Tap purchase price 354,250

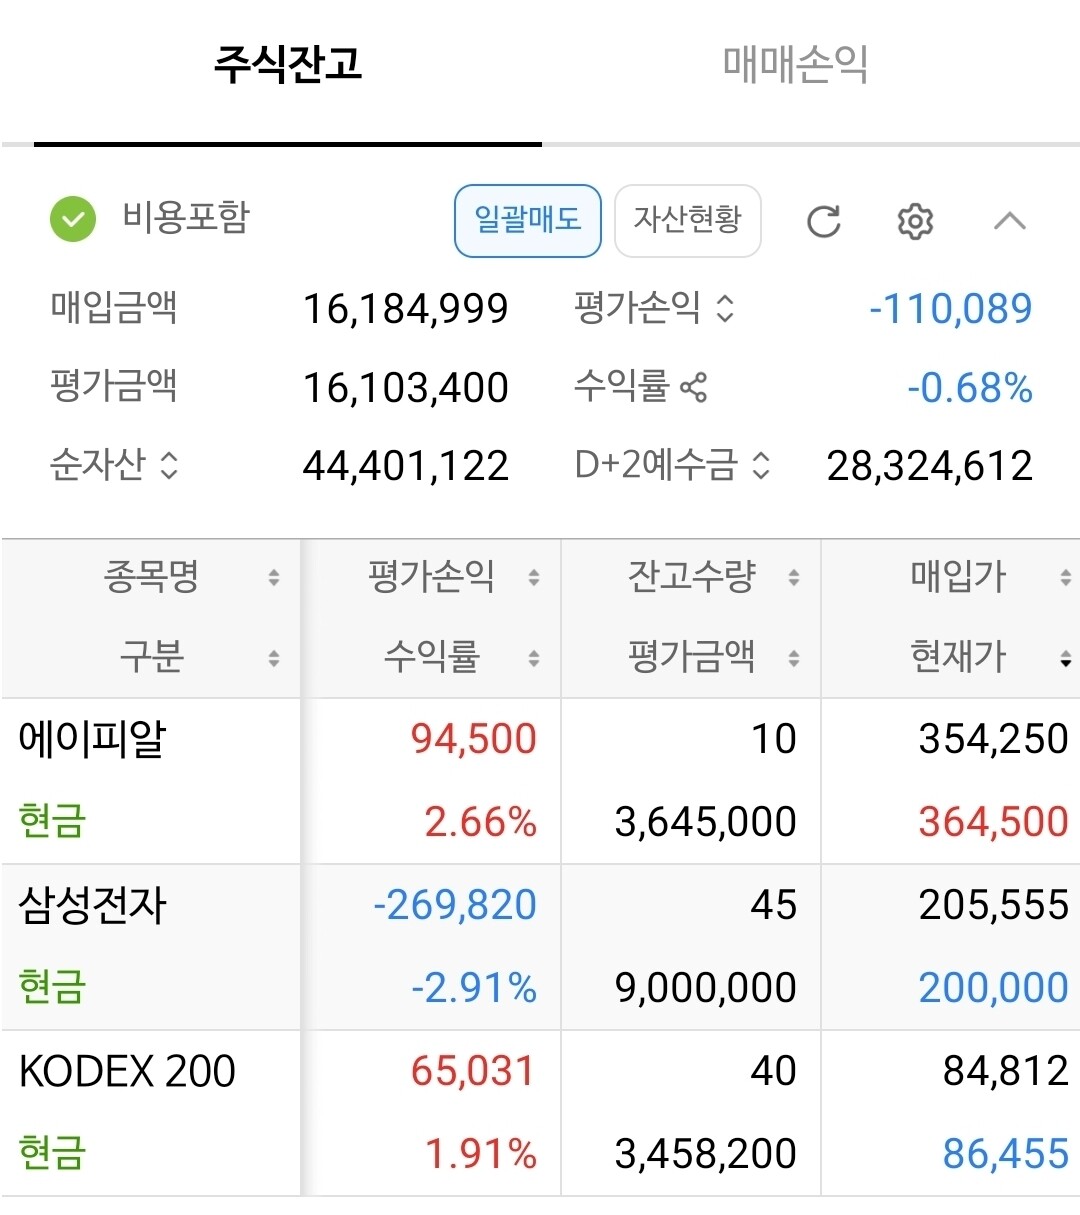click(x=994, y=739)
